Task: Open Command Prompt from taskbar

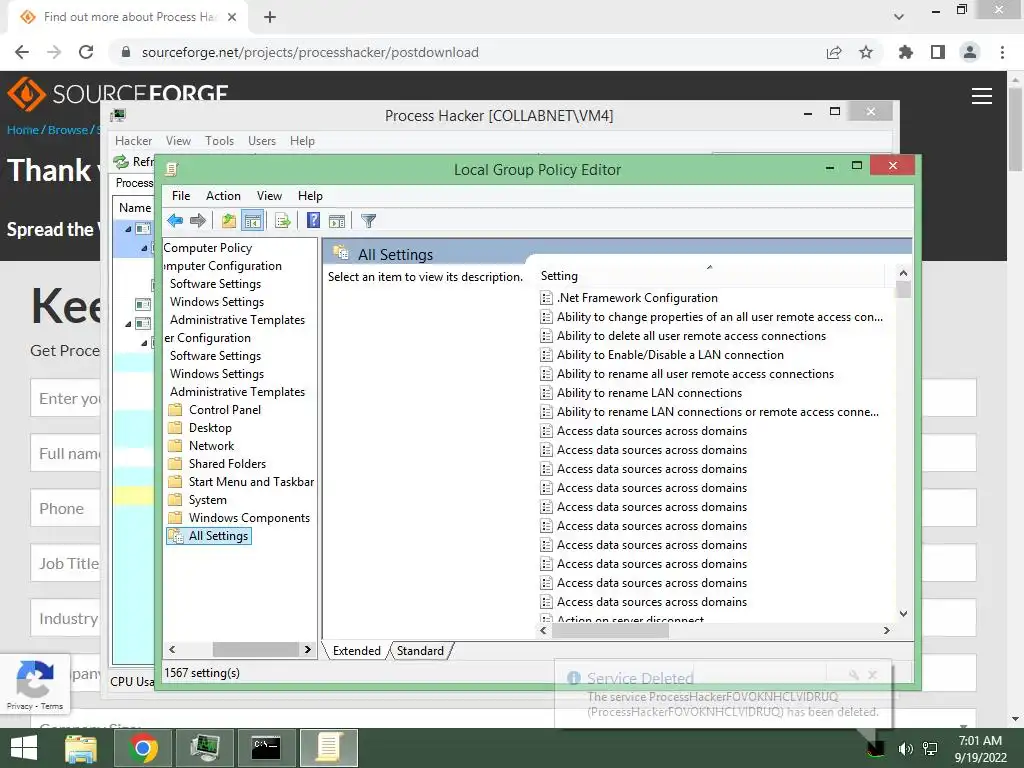Action: 266,748
